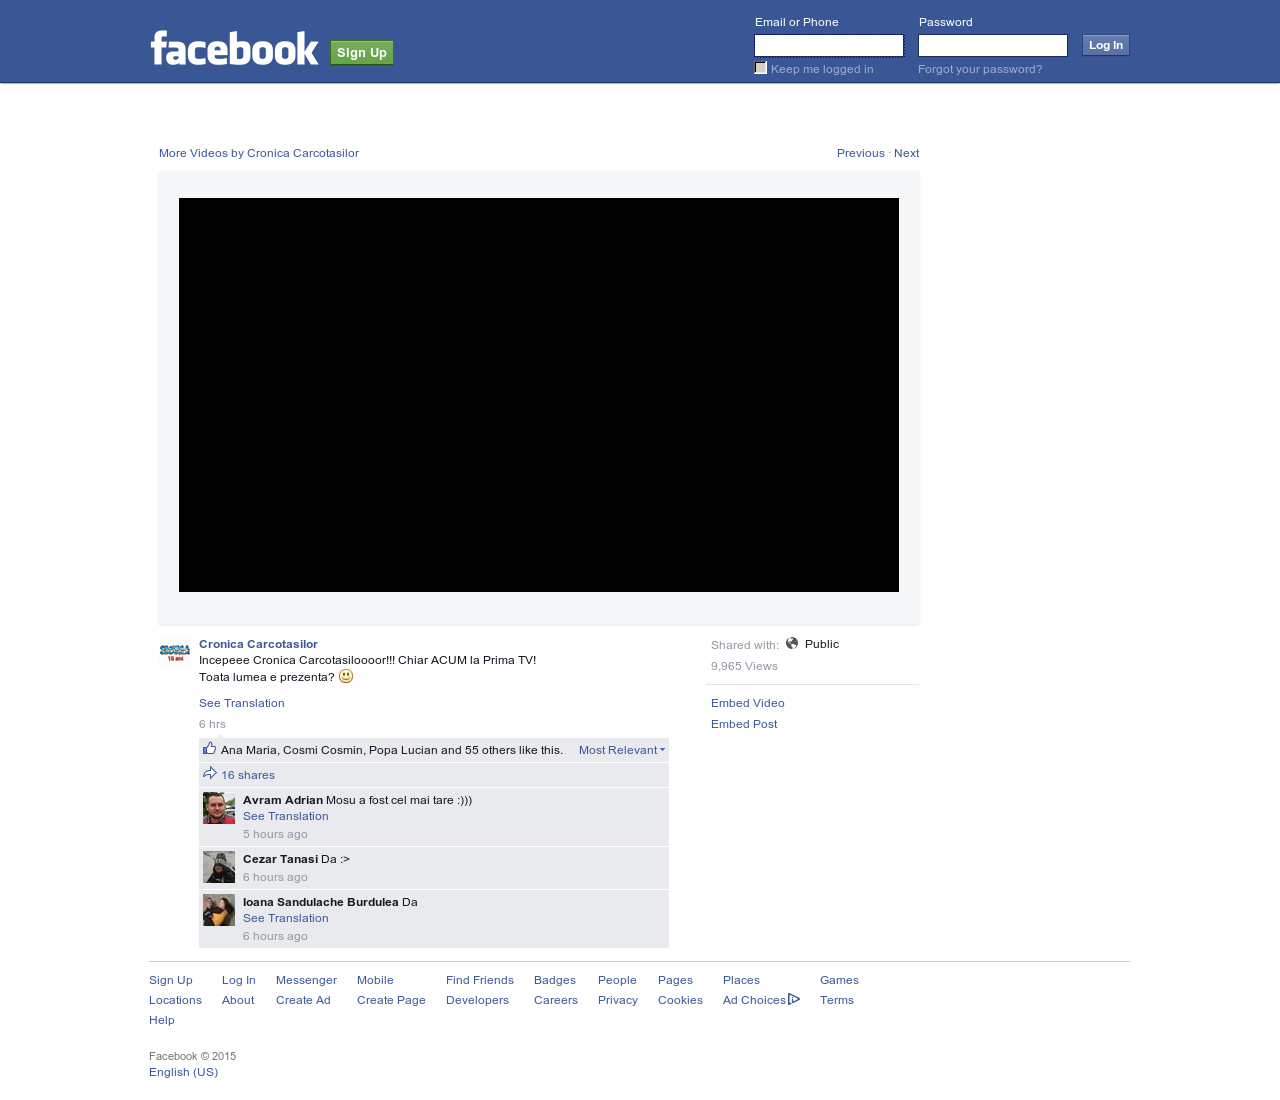1280x1100 pixels.
Task: Change language via English (US) link
Action: [x=183, y=1072]
